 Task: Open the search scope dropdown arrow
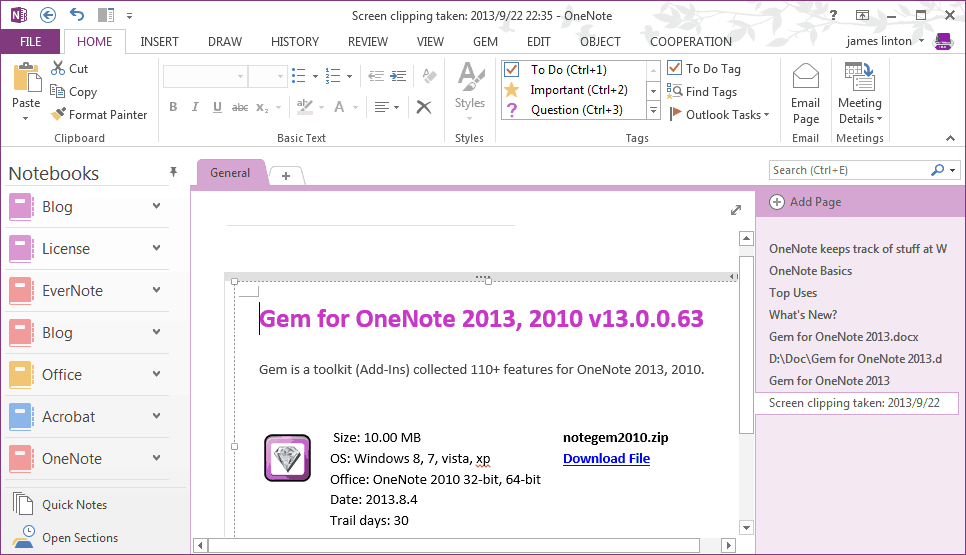coord(953,170)
